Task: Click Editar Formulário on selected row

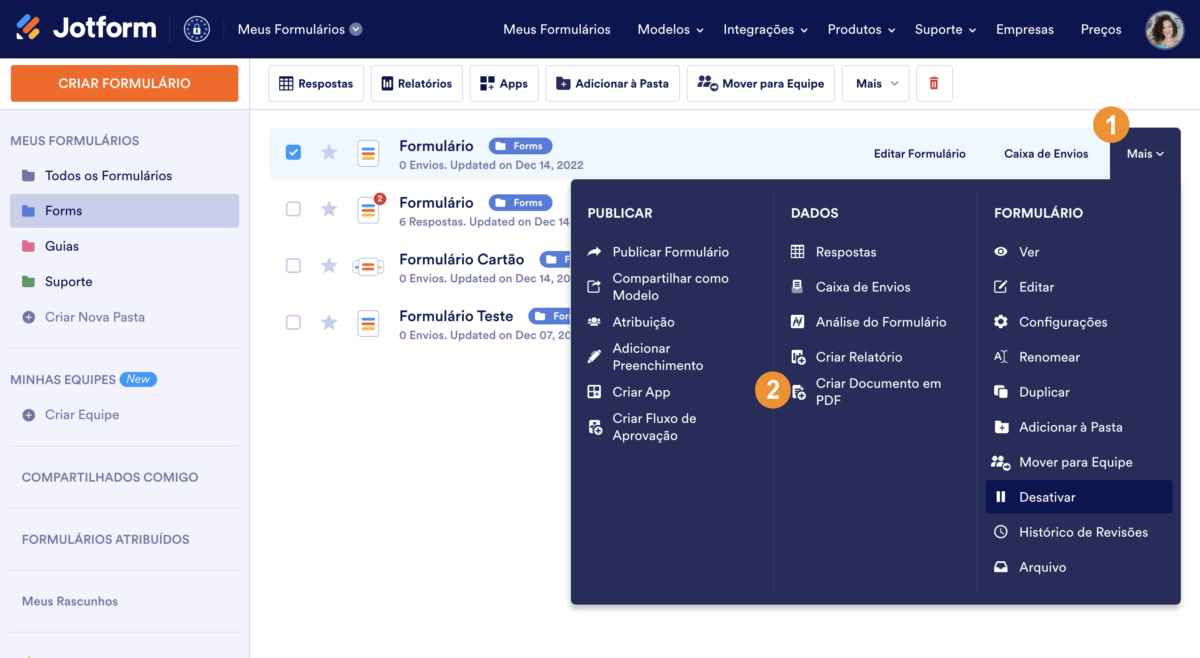Action: [920, 154]
